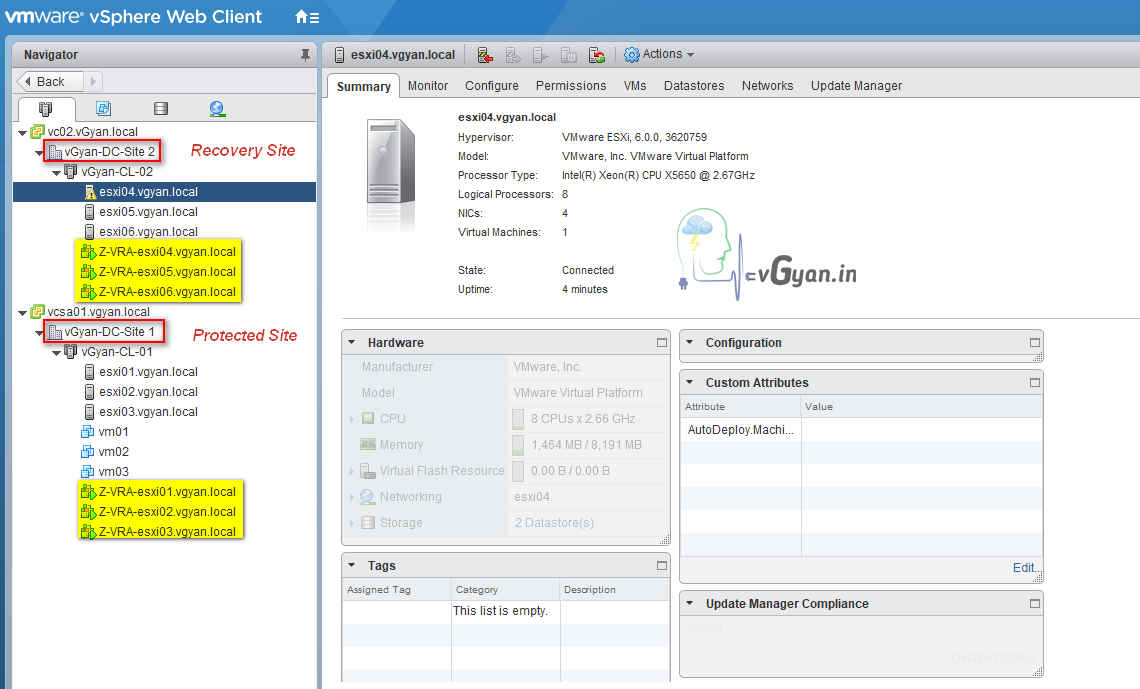Sort by the Assigned Tag column header
The height and width of the screenshot is (689, 1140).
click(x=396, y=589)
